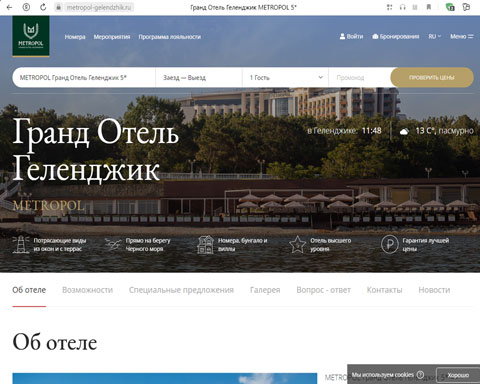Open the Галерея tab
This screenshot has width=480, height=384.
pos(265,290)
